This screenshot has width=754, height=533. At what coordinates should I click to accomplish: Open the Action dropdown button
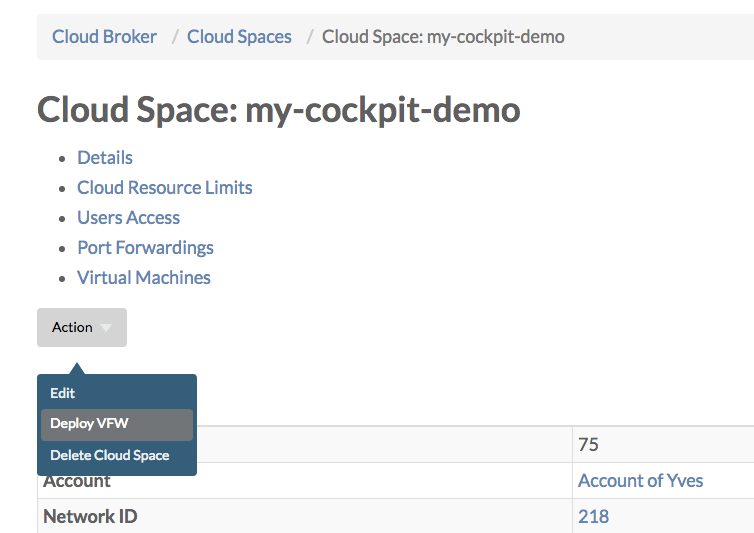(81, 327)
